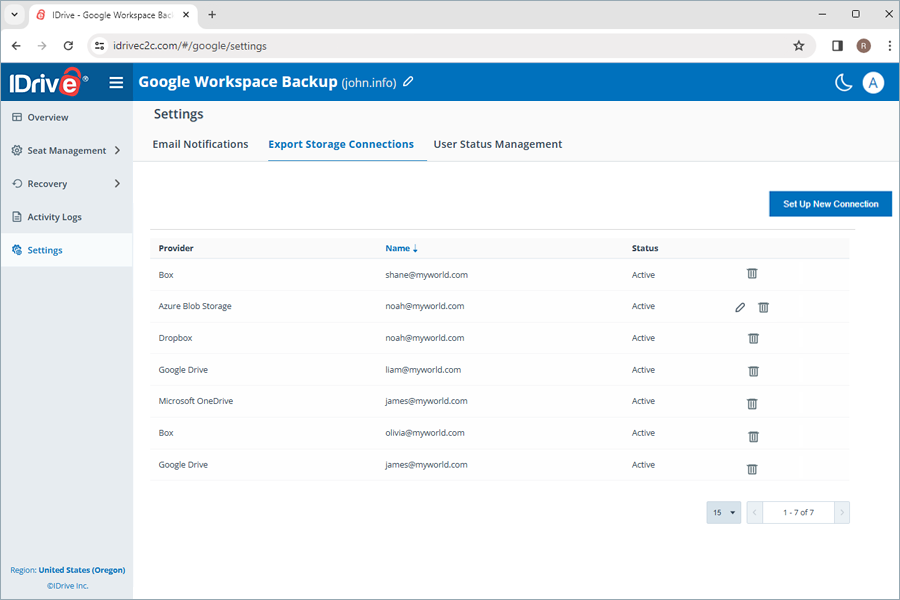Bookmark the page with the star icon

pos(798,46)
